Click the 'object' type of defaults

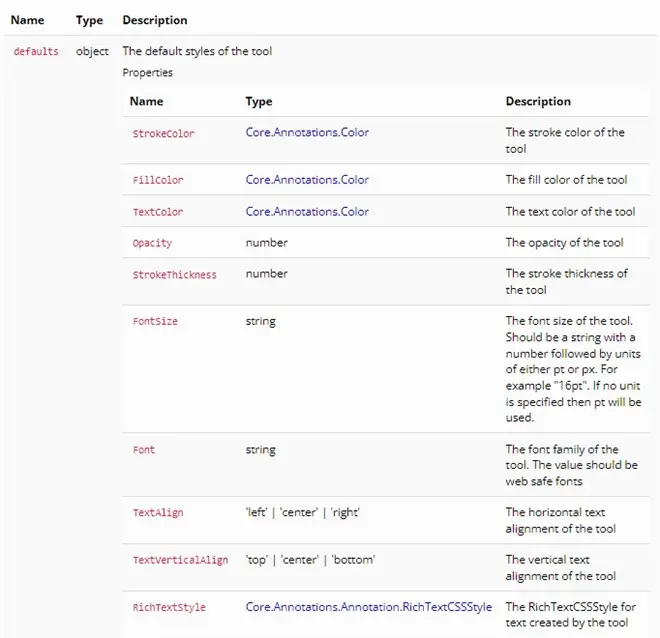92,51
